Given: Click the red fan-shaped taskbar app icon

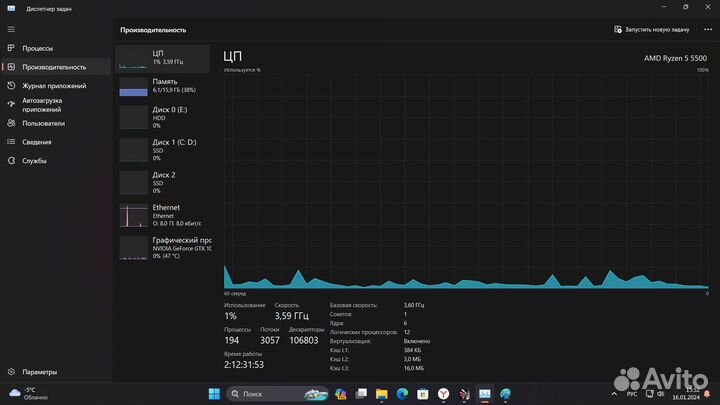Looking at the screenshot, I should (464, 394).
